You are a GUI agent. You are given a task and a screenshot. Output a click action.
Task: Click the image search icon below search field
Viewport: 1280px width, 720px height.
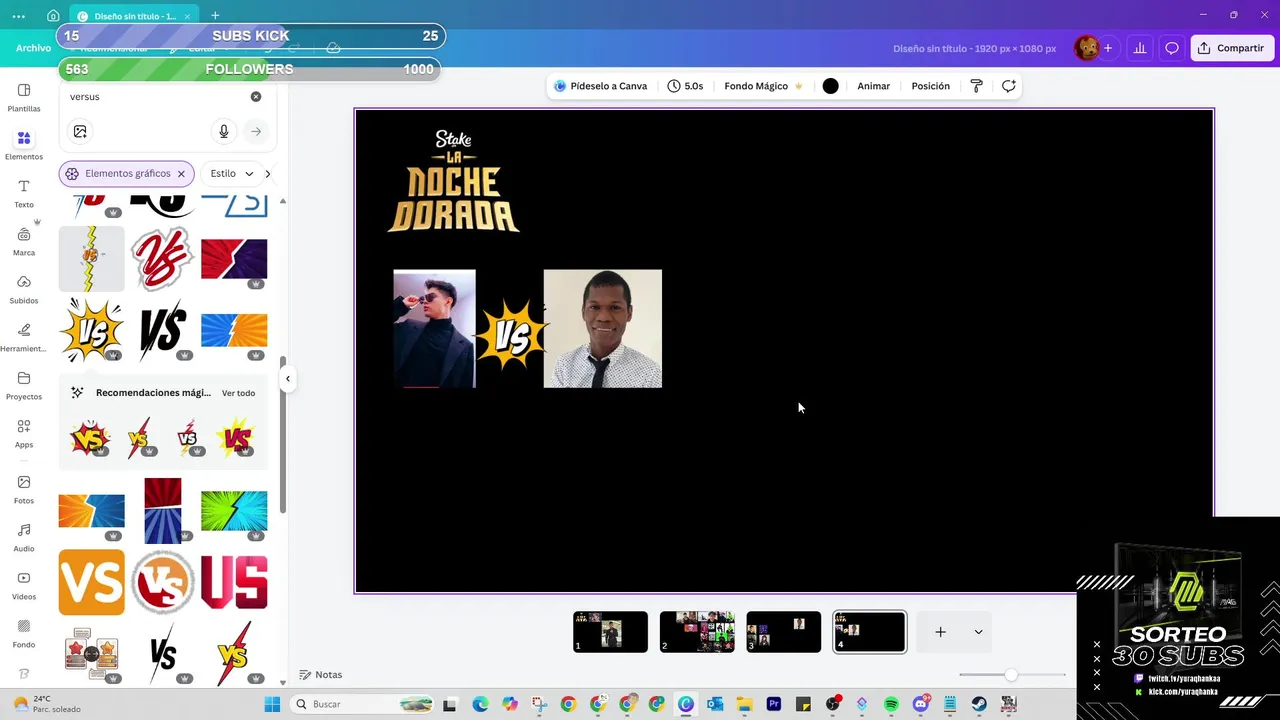(x=80, y=131)
